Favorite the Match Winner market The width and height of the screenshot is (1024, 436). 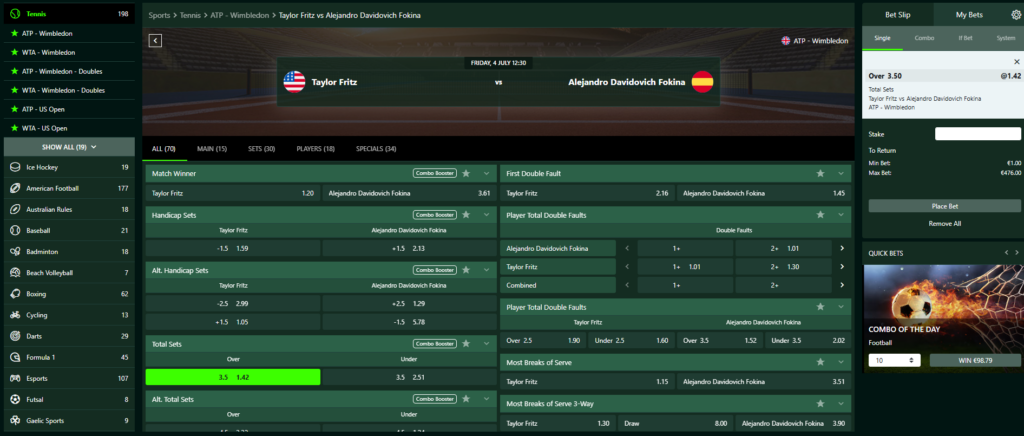pos(466,174)
